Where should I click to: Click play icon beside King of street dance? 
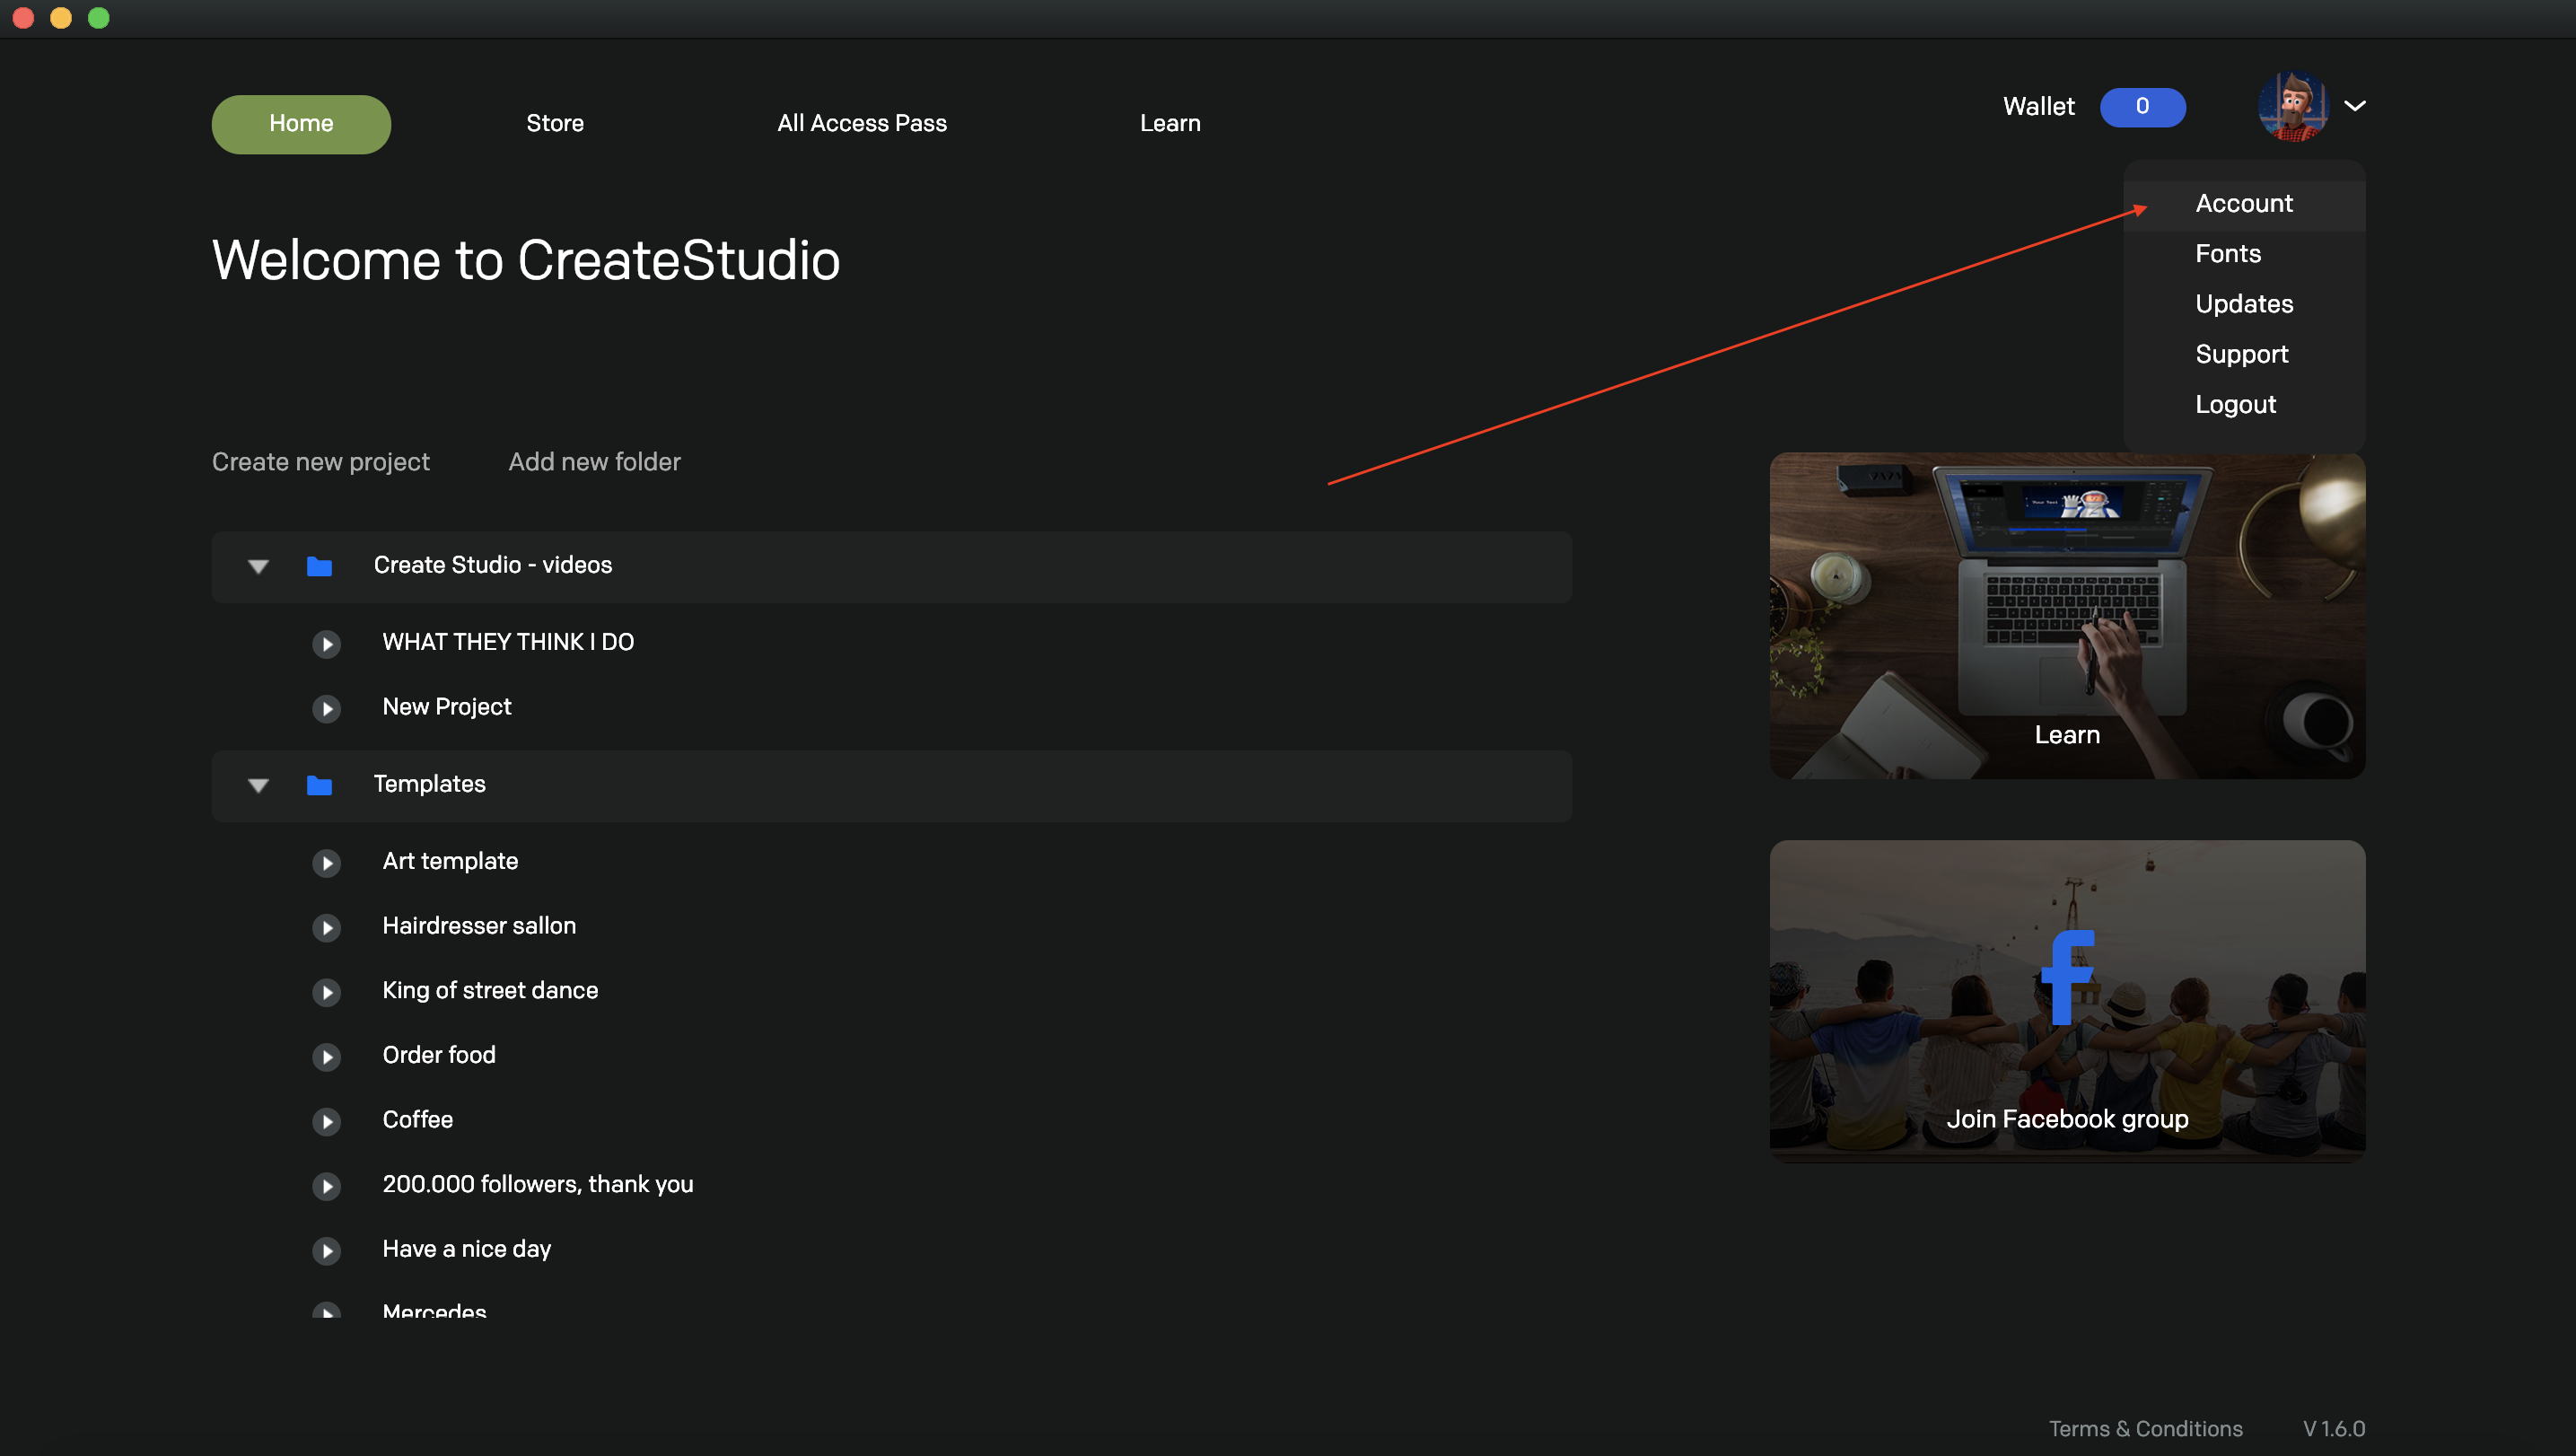[326, 992]
